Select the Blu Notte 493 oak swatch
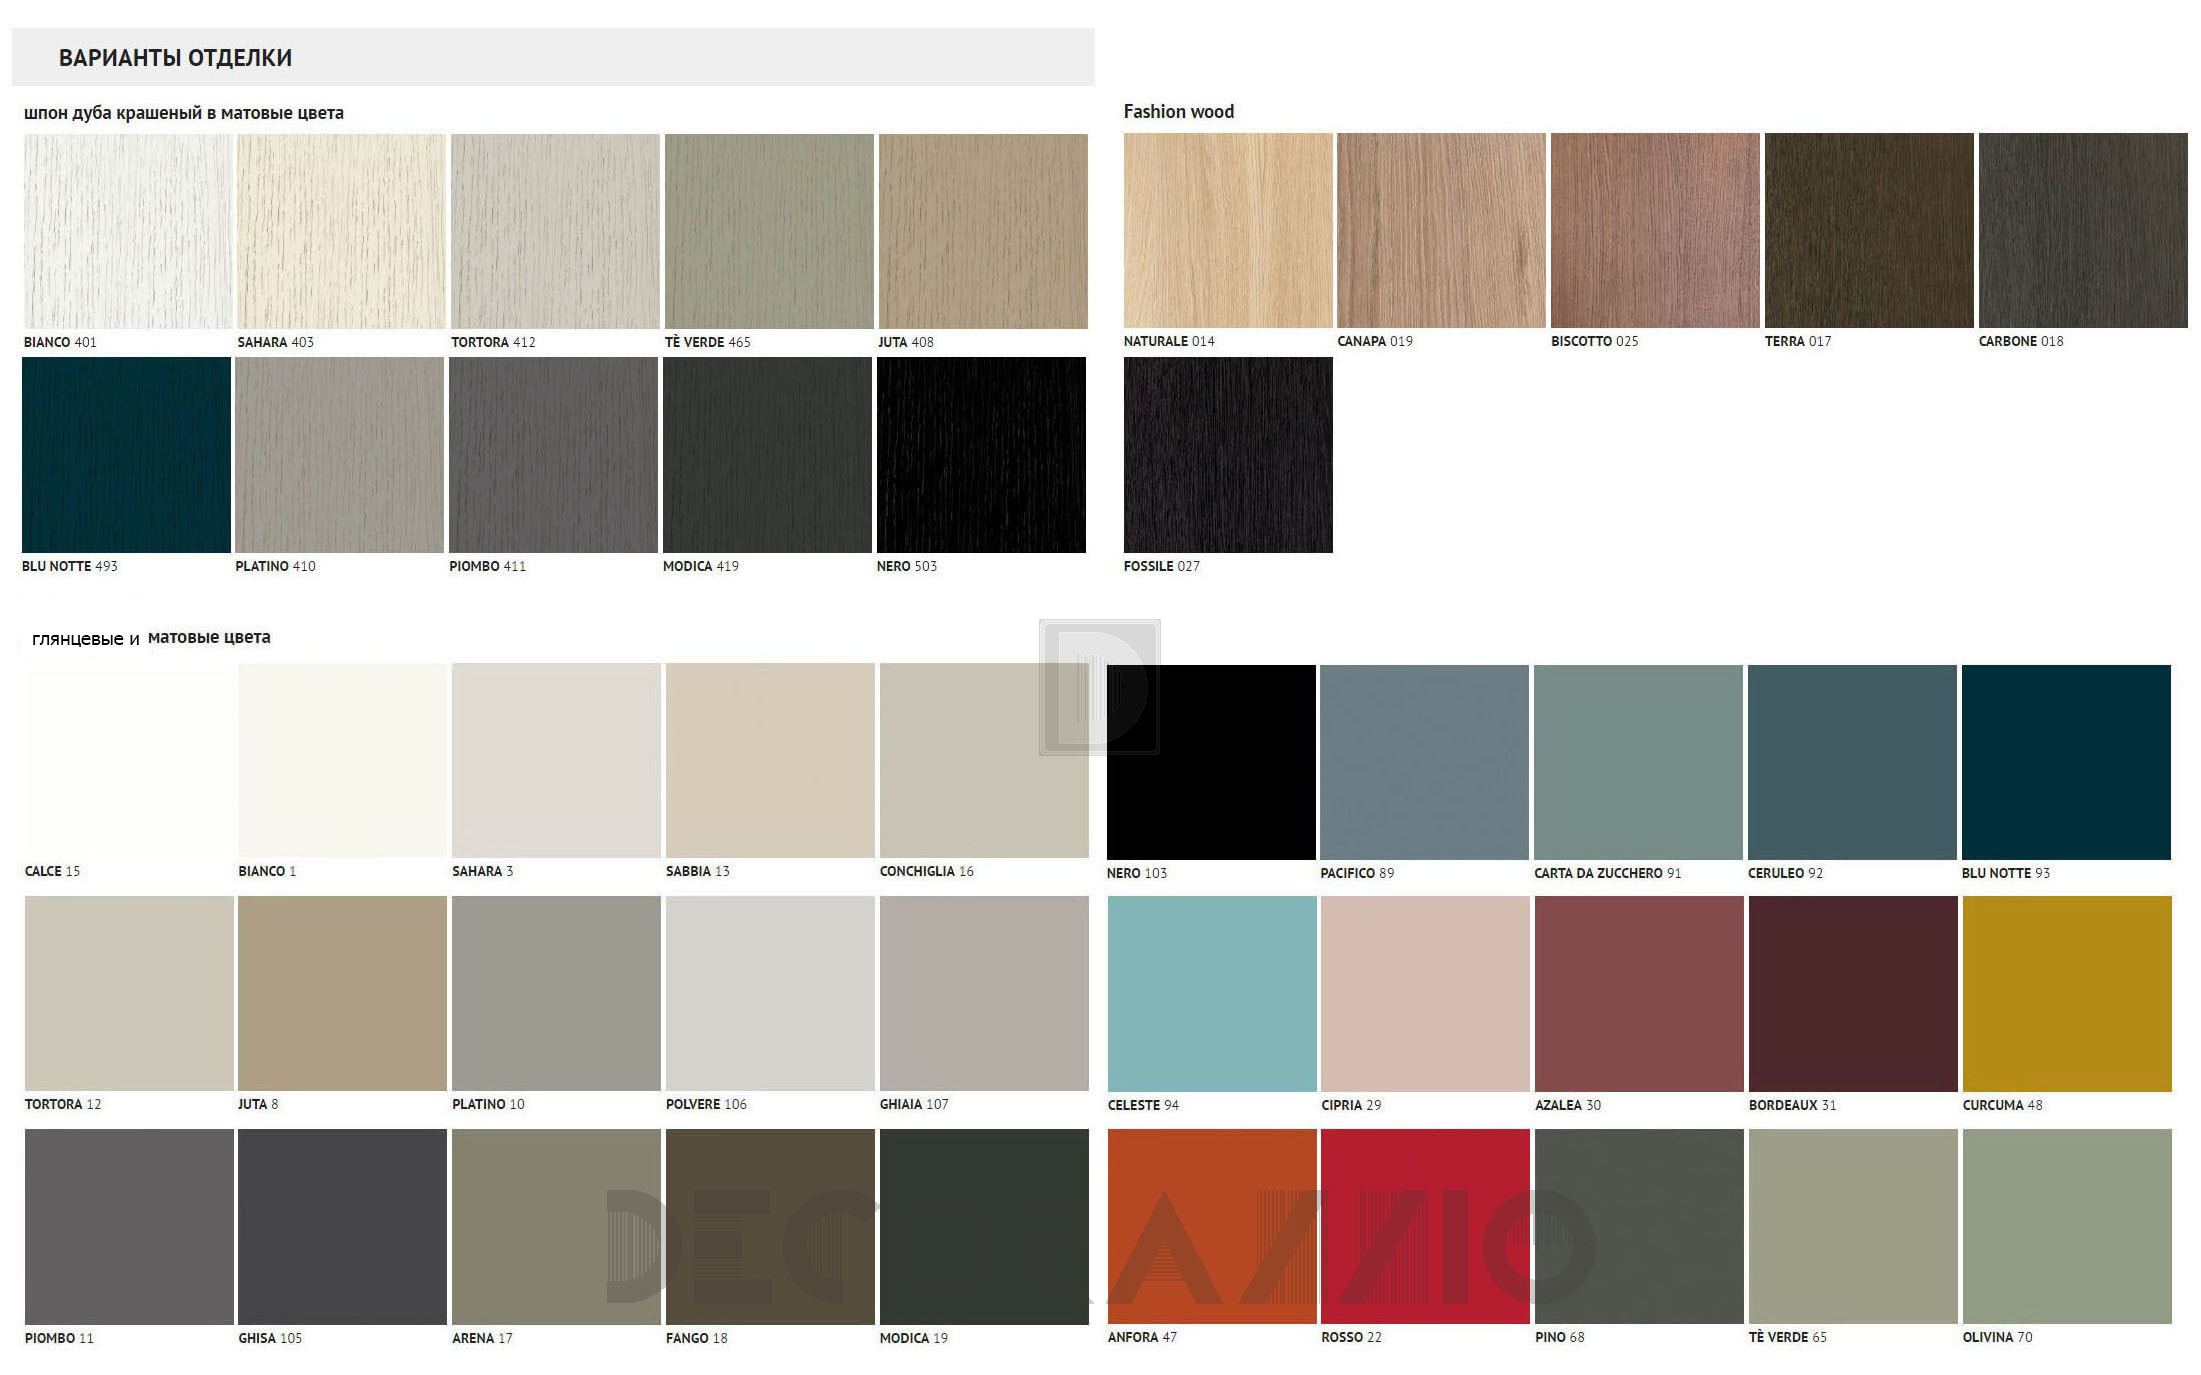This screenshot has width=2201, height=1375. point(126,455)
